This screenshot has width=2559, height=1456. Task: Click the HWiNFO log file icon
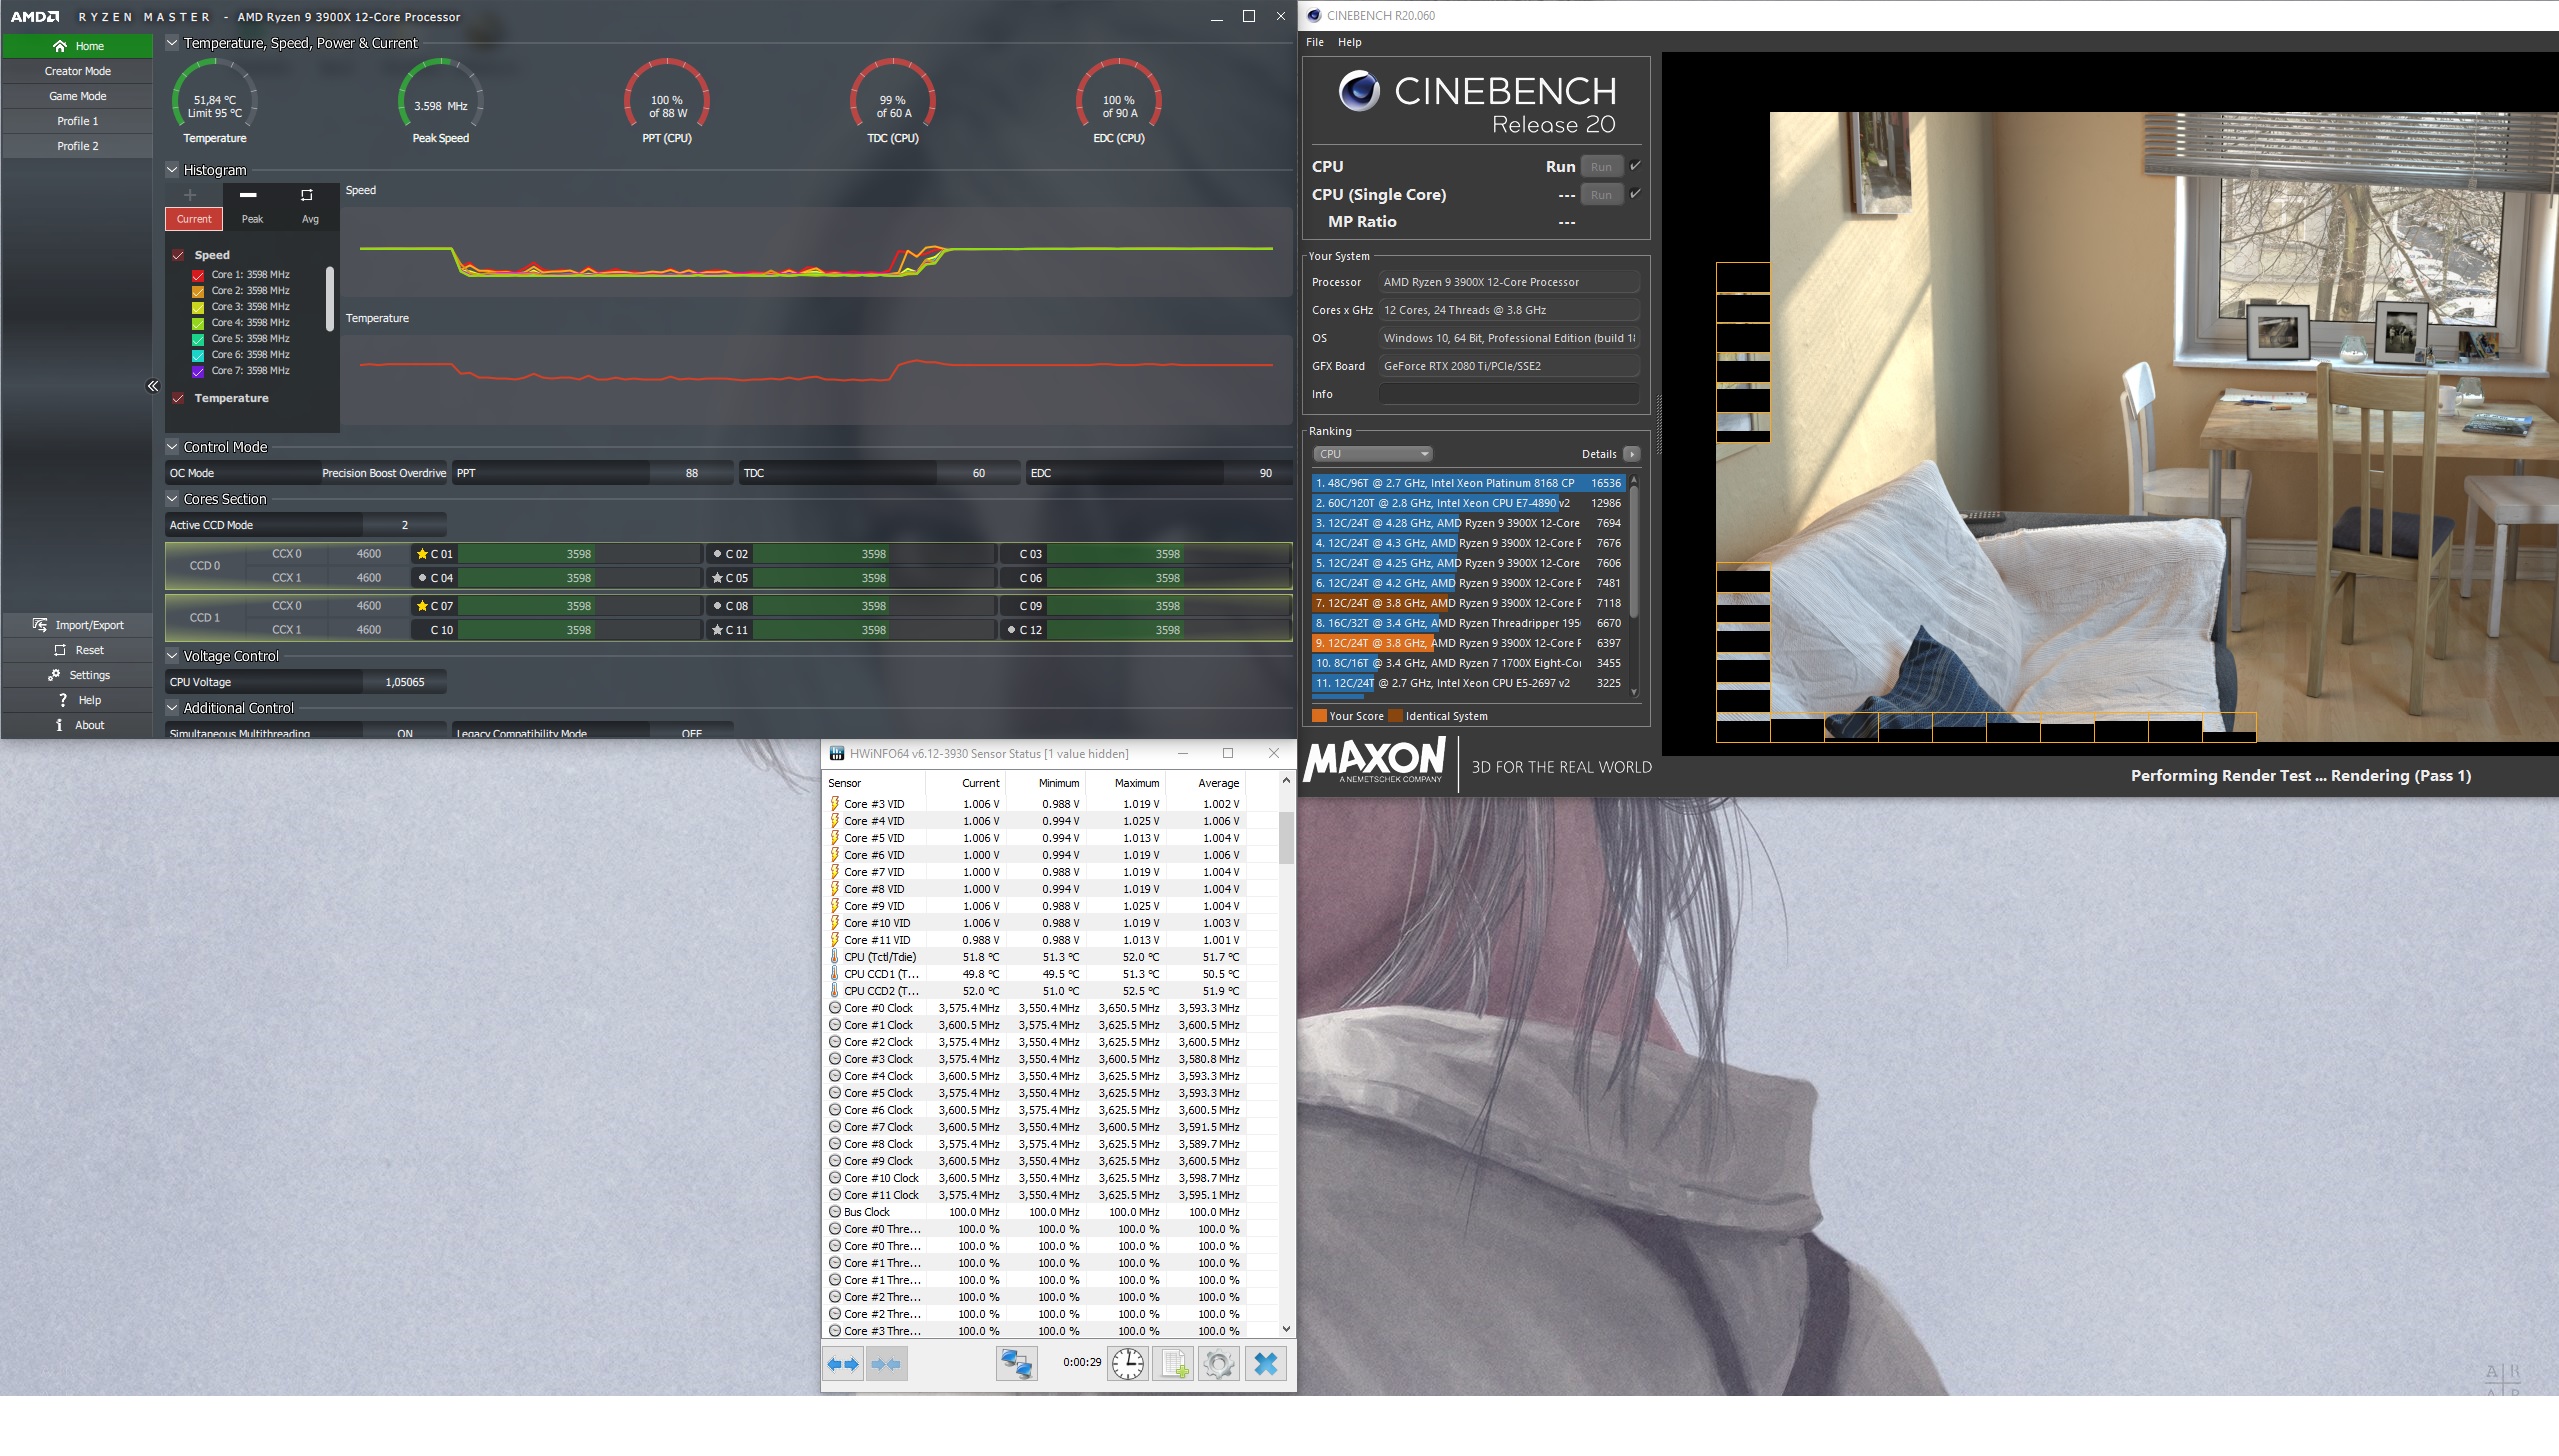(1173, 1364)
